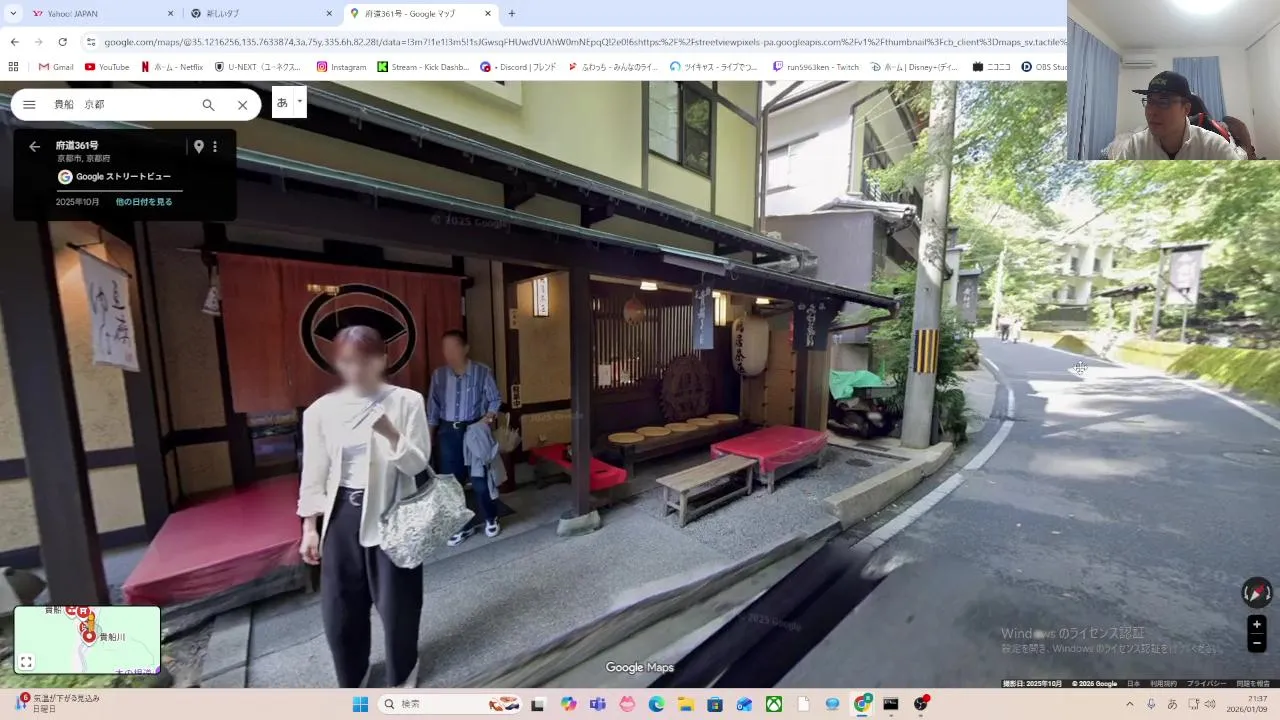Close the Yahoo! JAPAN tab
1280x720 pixels.
click(x=170, y=14)
